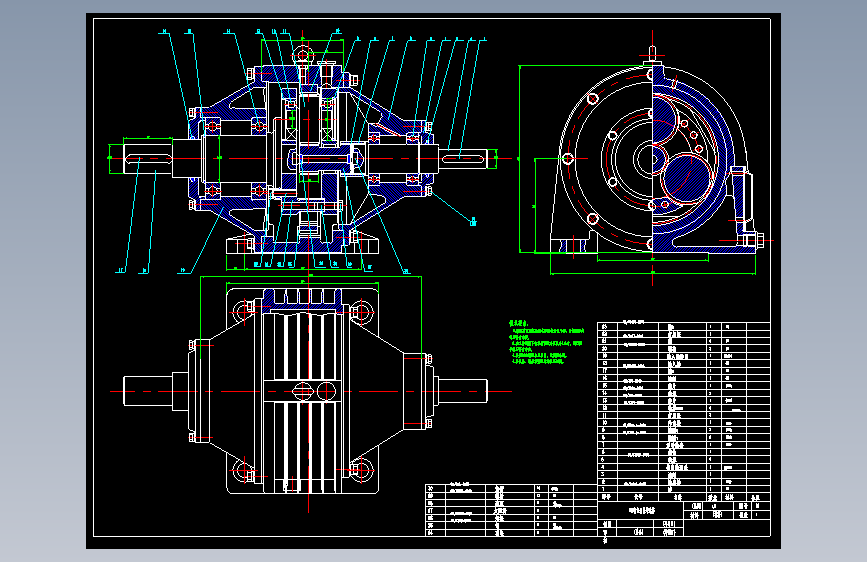Select the shorter parts list continuation table
Screen dimensions: 867x562
pyautogui.click(x=511, y=510)
